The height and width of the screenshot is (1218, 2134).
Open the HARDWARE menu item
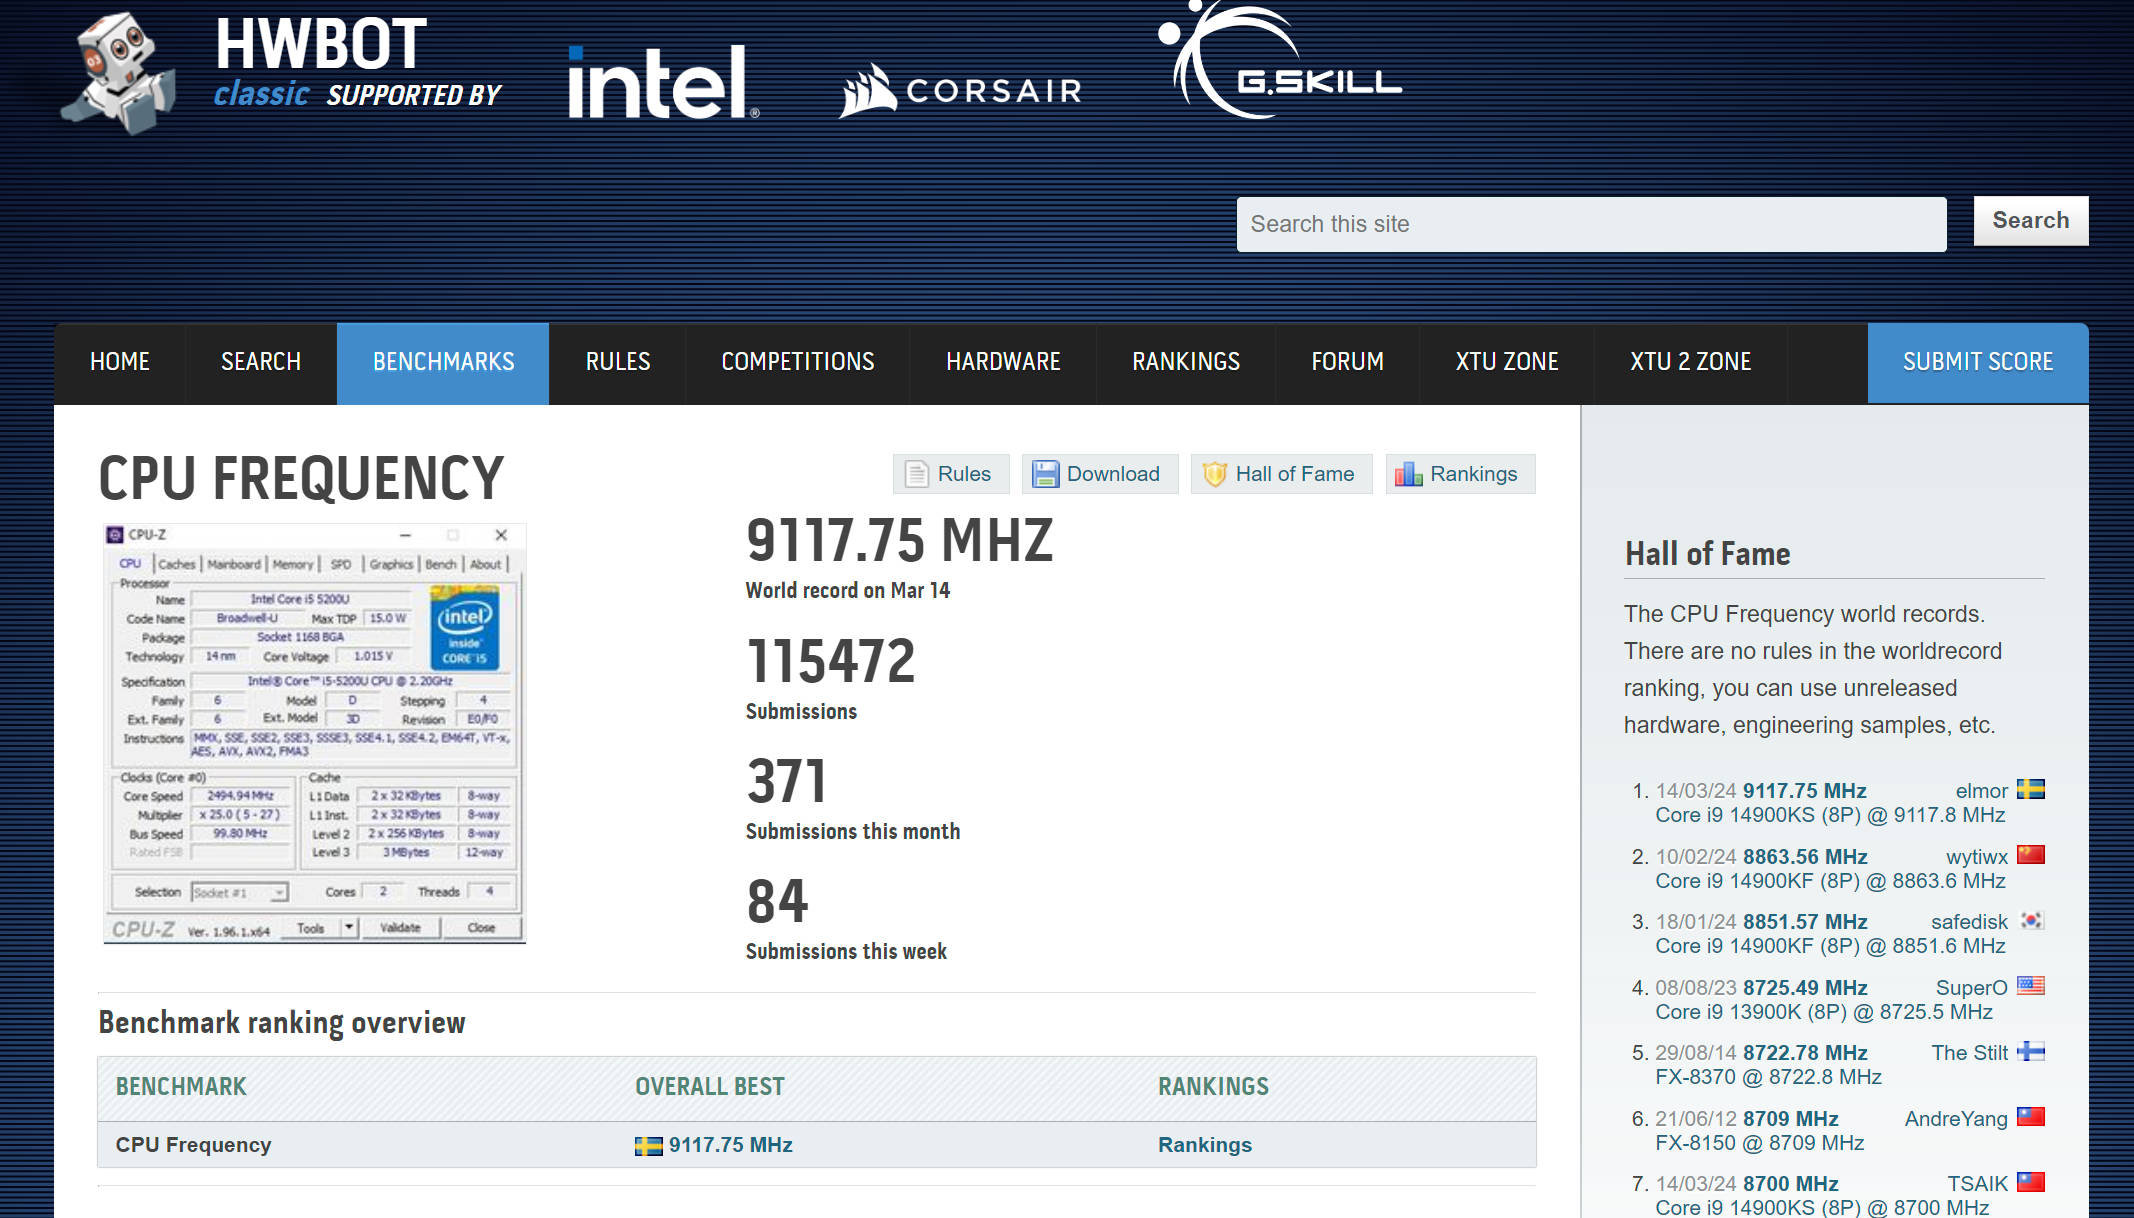[x=1003, y=362]
